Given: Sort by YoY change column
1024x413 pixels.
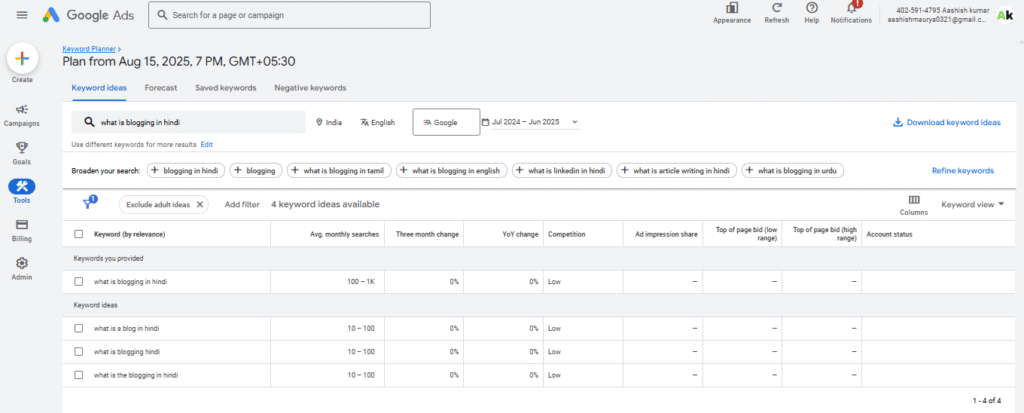Looking at the screenshot, I should point(520,234).
